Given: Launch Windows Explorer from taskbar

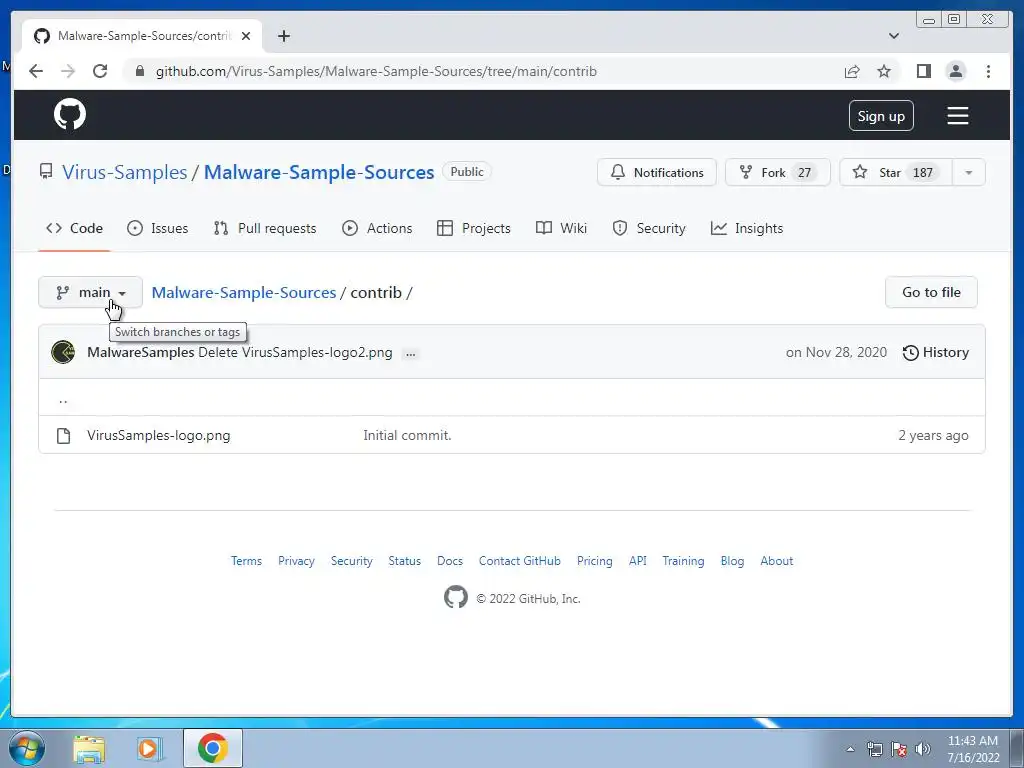Looking at the screenshot, I should (x=89, y=749).
